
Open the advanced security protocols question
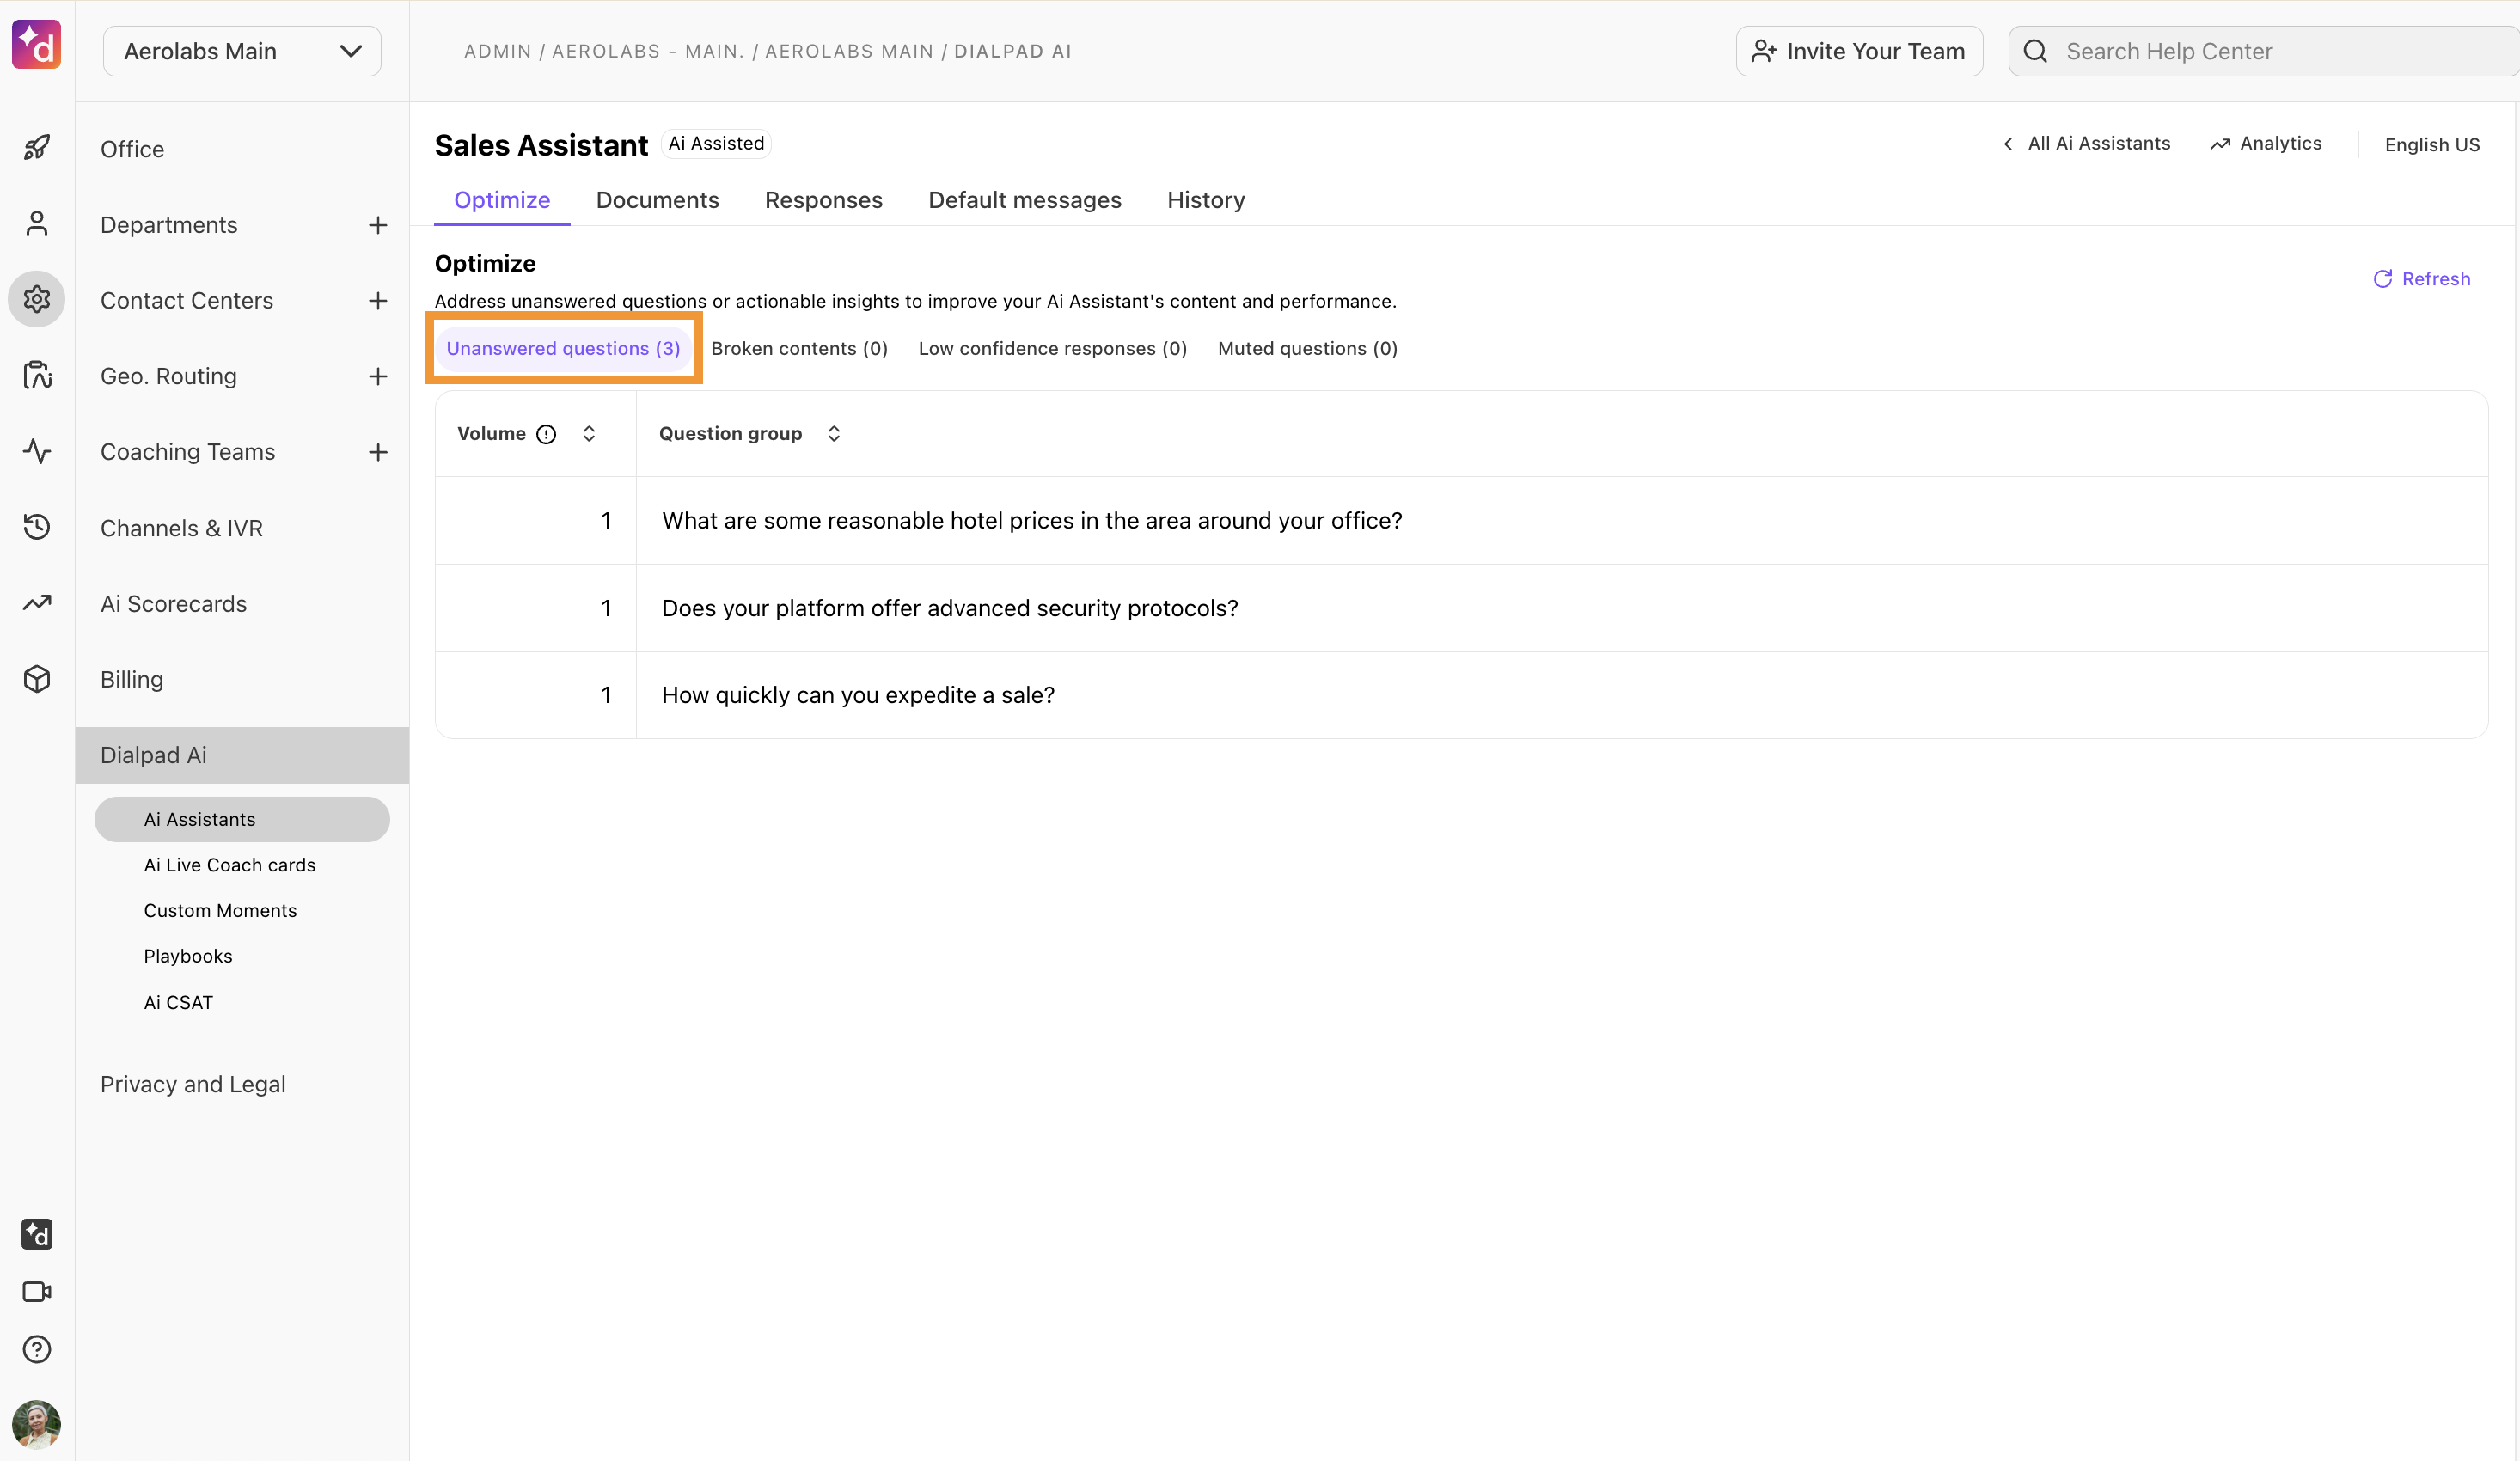1461,608
